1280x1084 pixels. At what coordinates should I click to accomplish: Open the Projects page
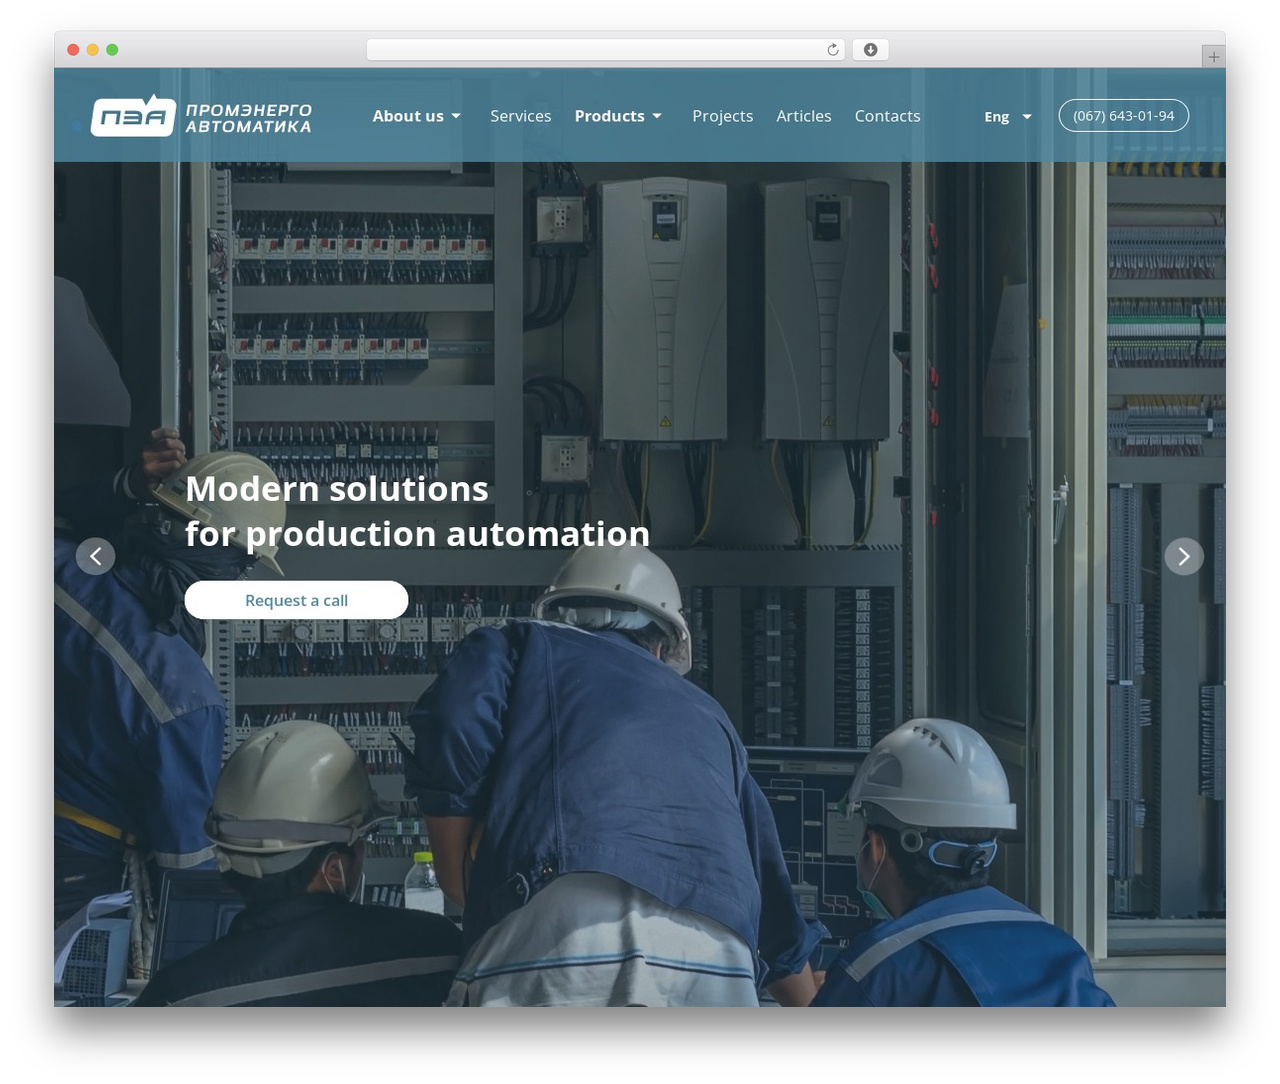click(722, 116)
